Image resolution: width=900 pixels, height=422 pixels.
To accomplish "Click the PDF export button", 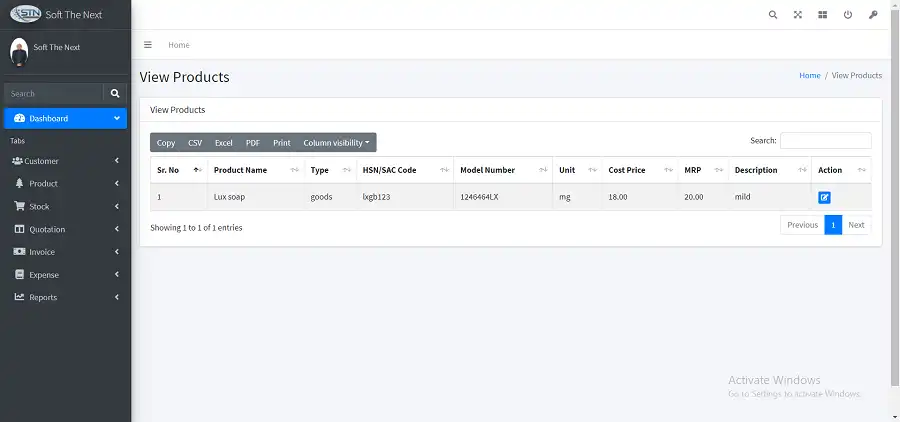I will (x=253, y=143).
